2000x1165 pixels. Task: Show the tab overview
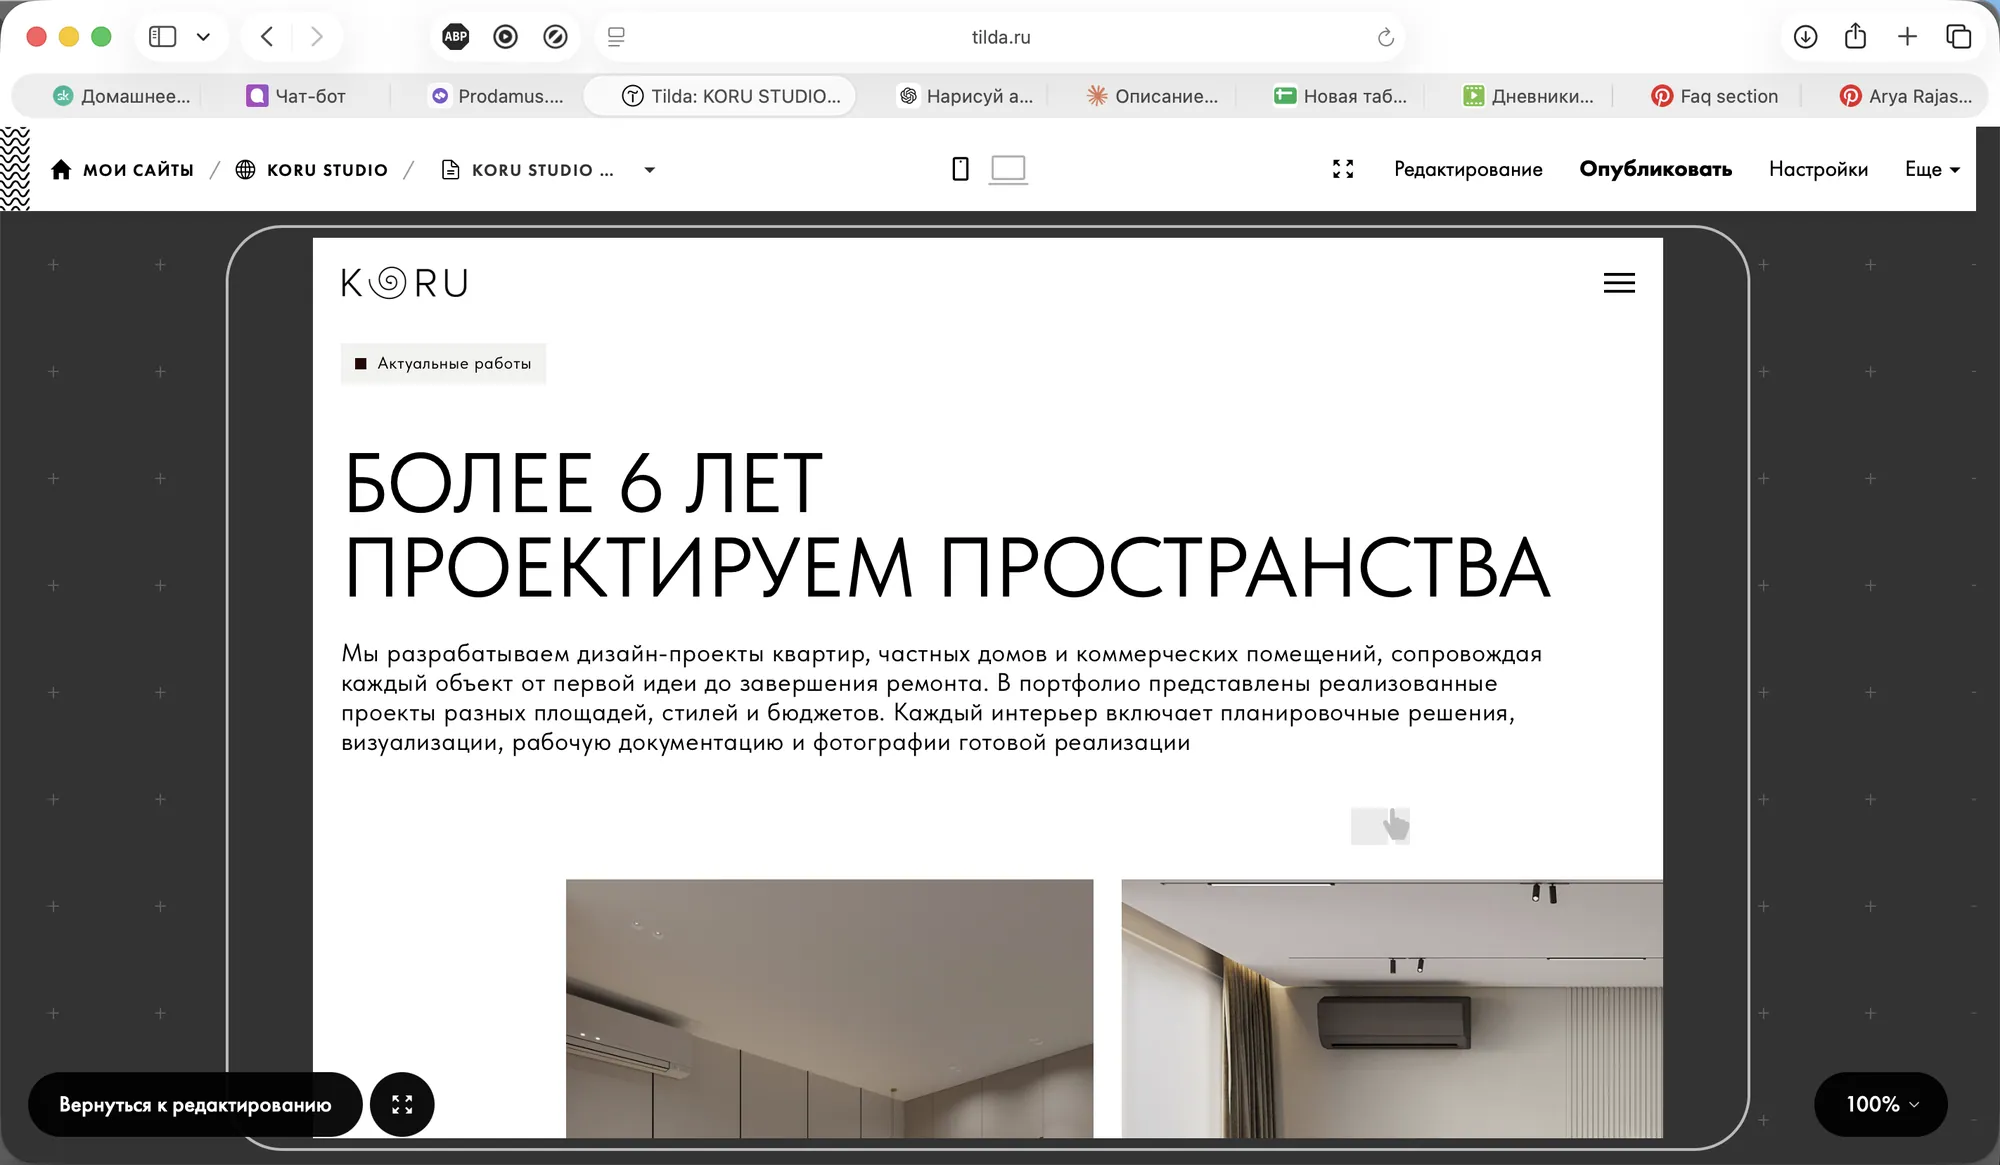coord(1958,37)
